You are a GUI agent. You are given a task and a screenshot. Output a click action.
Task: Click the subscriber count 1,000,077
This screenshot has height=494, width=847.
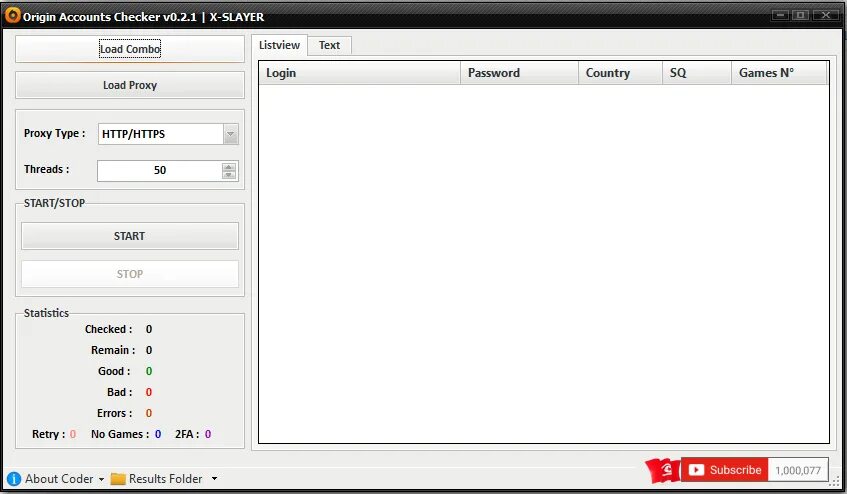(798, 470)
